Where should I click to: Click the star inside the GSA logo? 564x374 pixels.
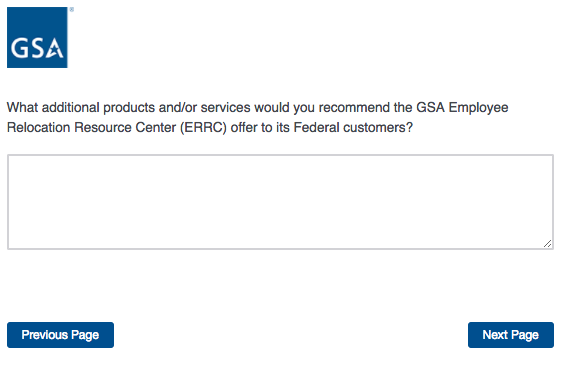pos(56,50)
